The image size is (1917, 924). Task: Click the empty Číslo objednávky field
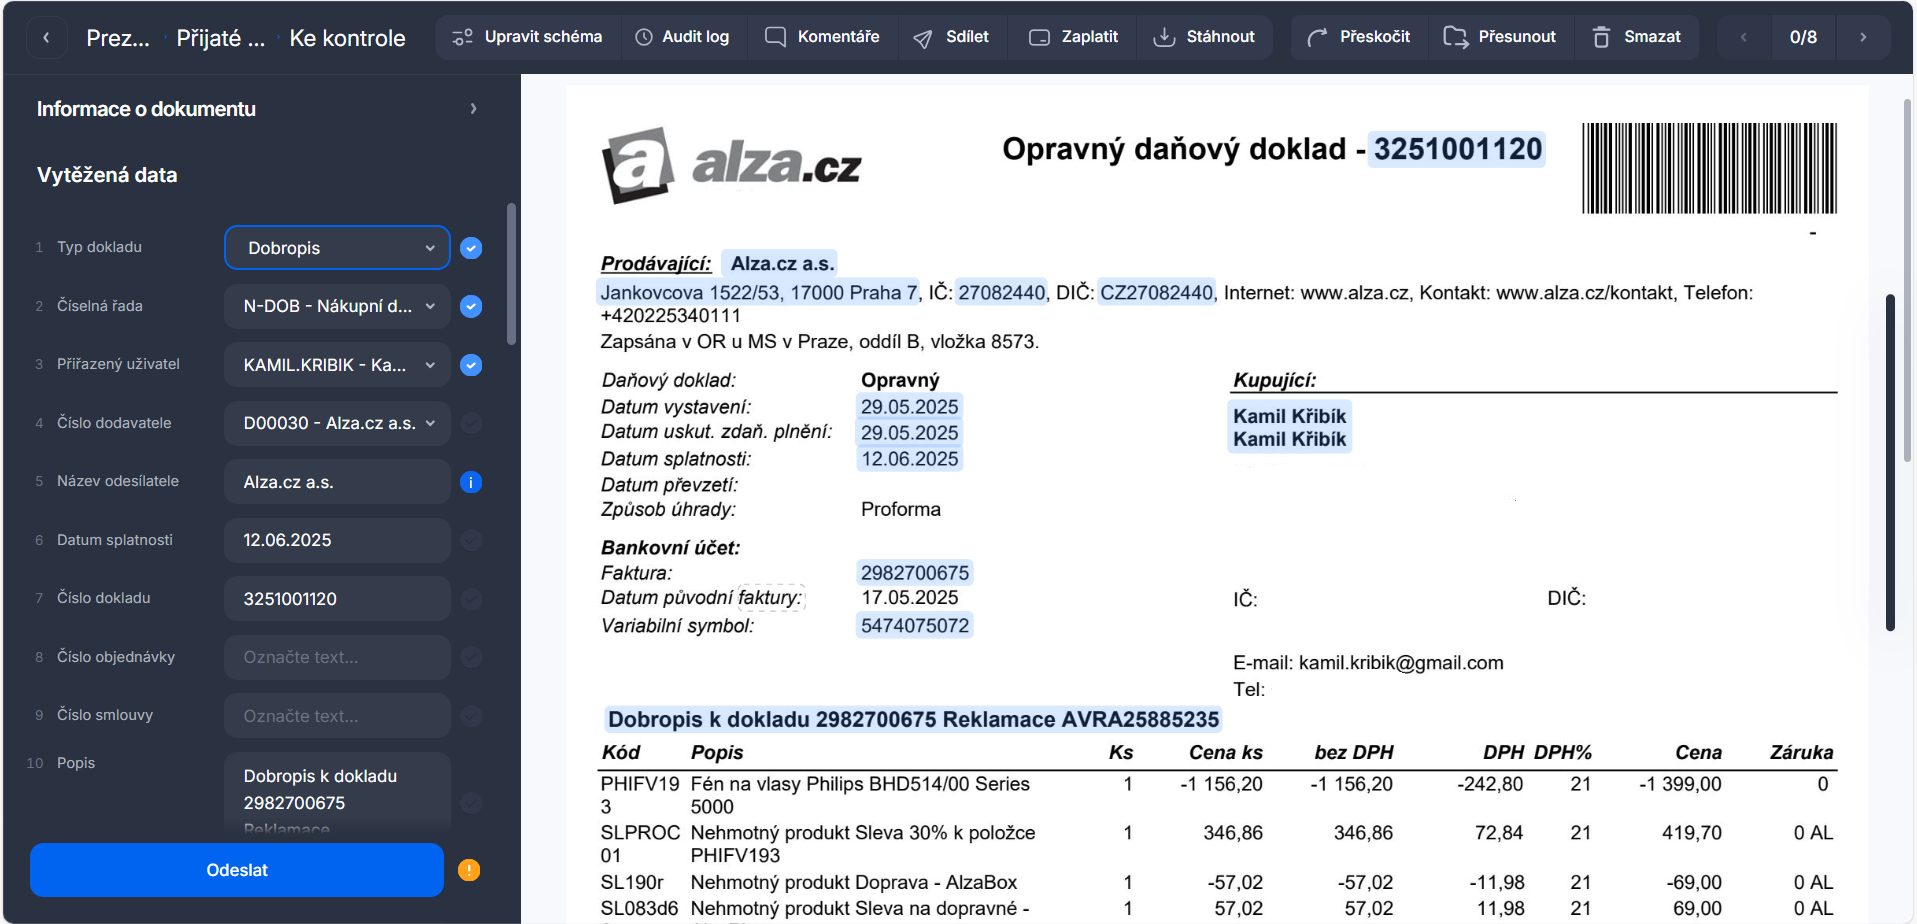pos(337,657)
